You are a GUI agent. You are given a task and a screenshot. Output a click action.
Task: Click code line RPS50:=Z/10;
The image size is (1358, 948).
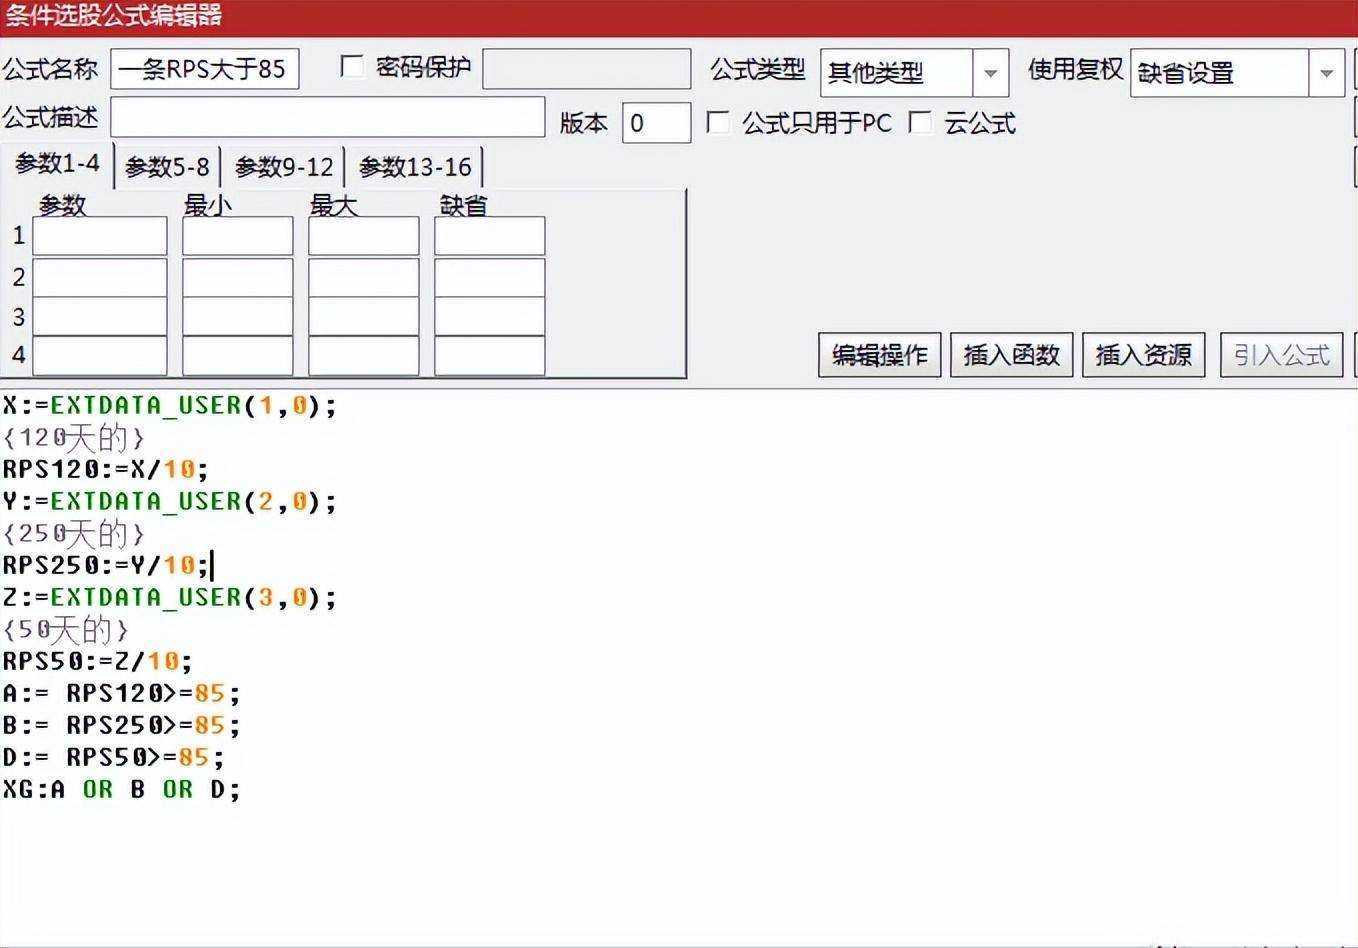point(97,661)
